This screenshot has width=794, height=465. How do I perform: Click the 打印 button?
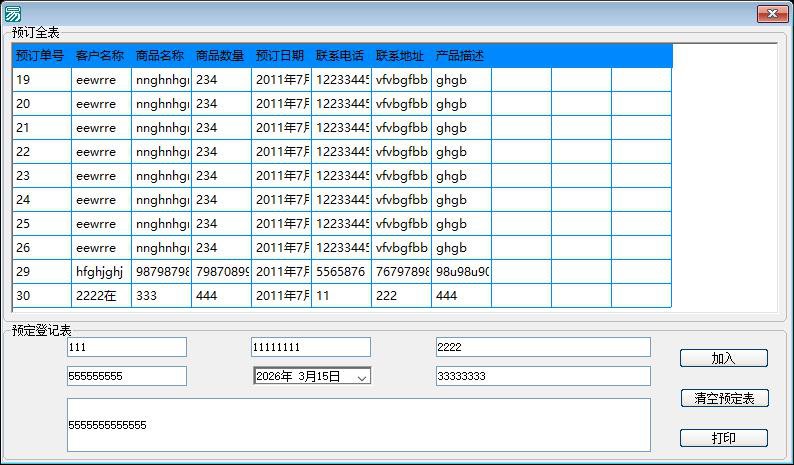[x=723, y=438]
